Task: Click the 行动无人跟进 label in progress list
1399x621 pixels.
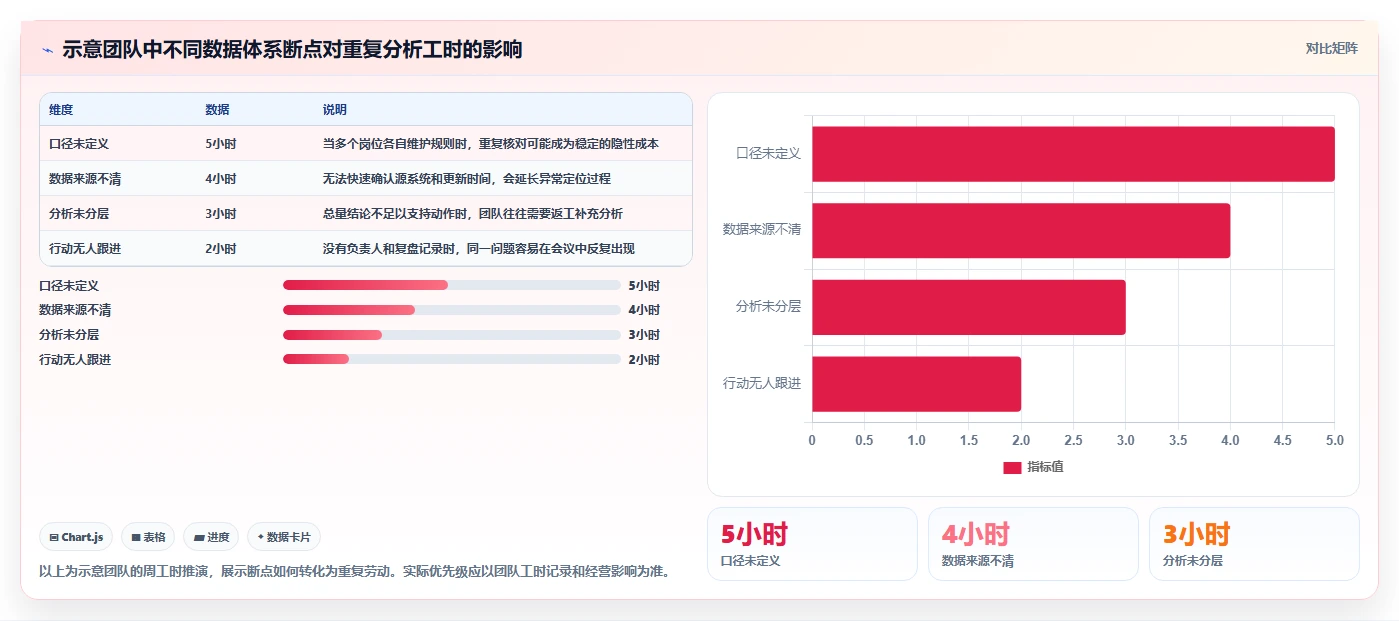Action: pyautogui.click(x=75, y=360)
